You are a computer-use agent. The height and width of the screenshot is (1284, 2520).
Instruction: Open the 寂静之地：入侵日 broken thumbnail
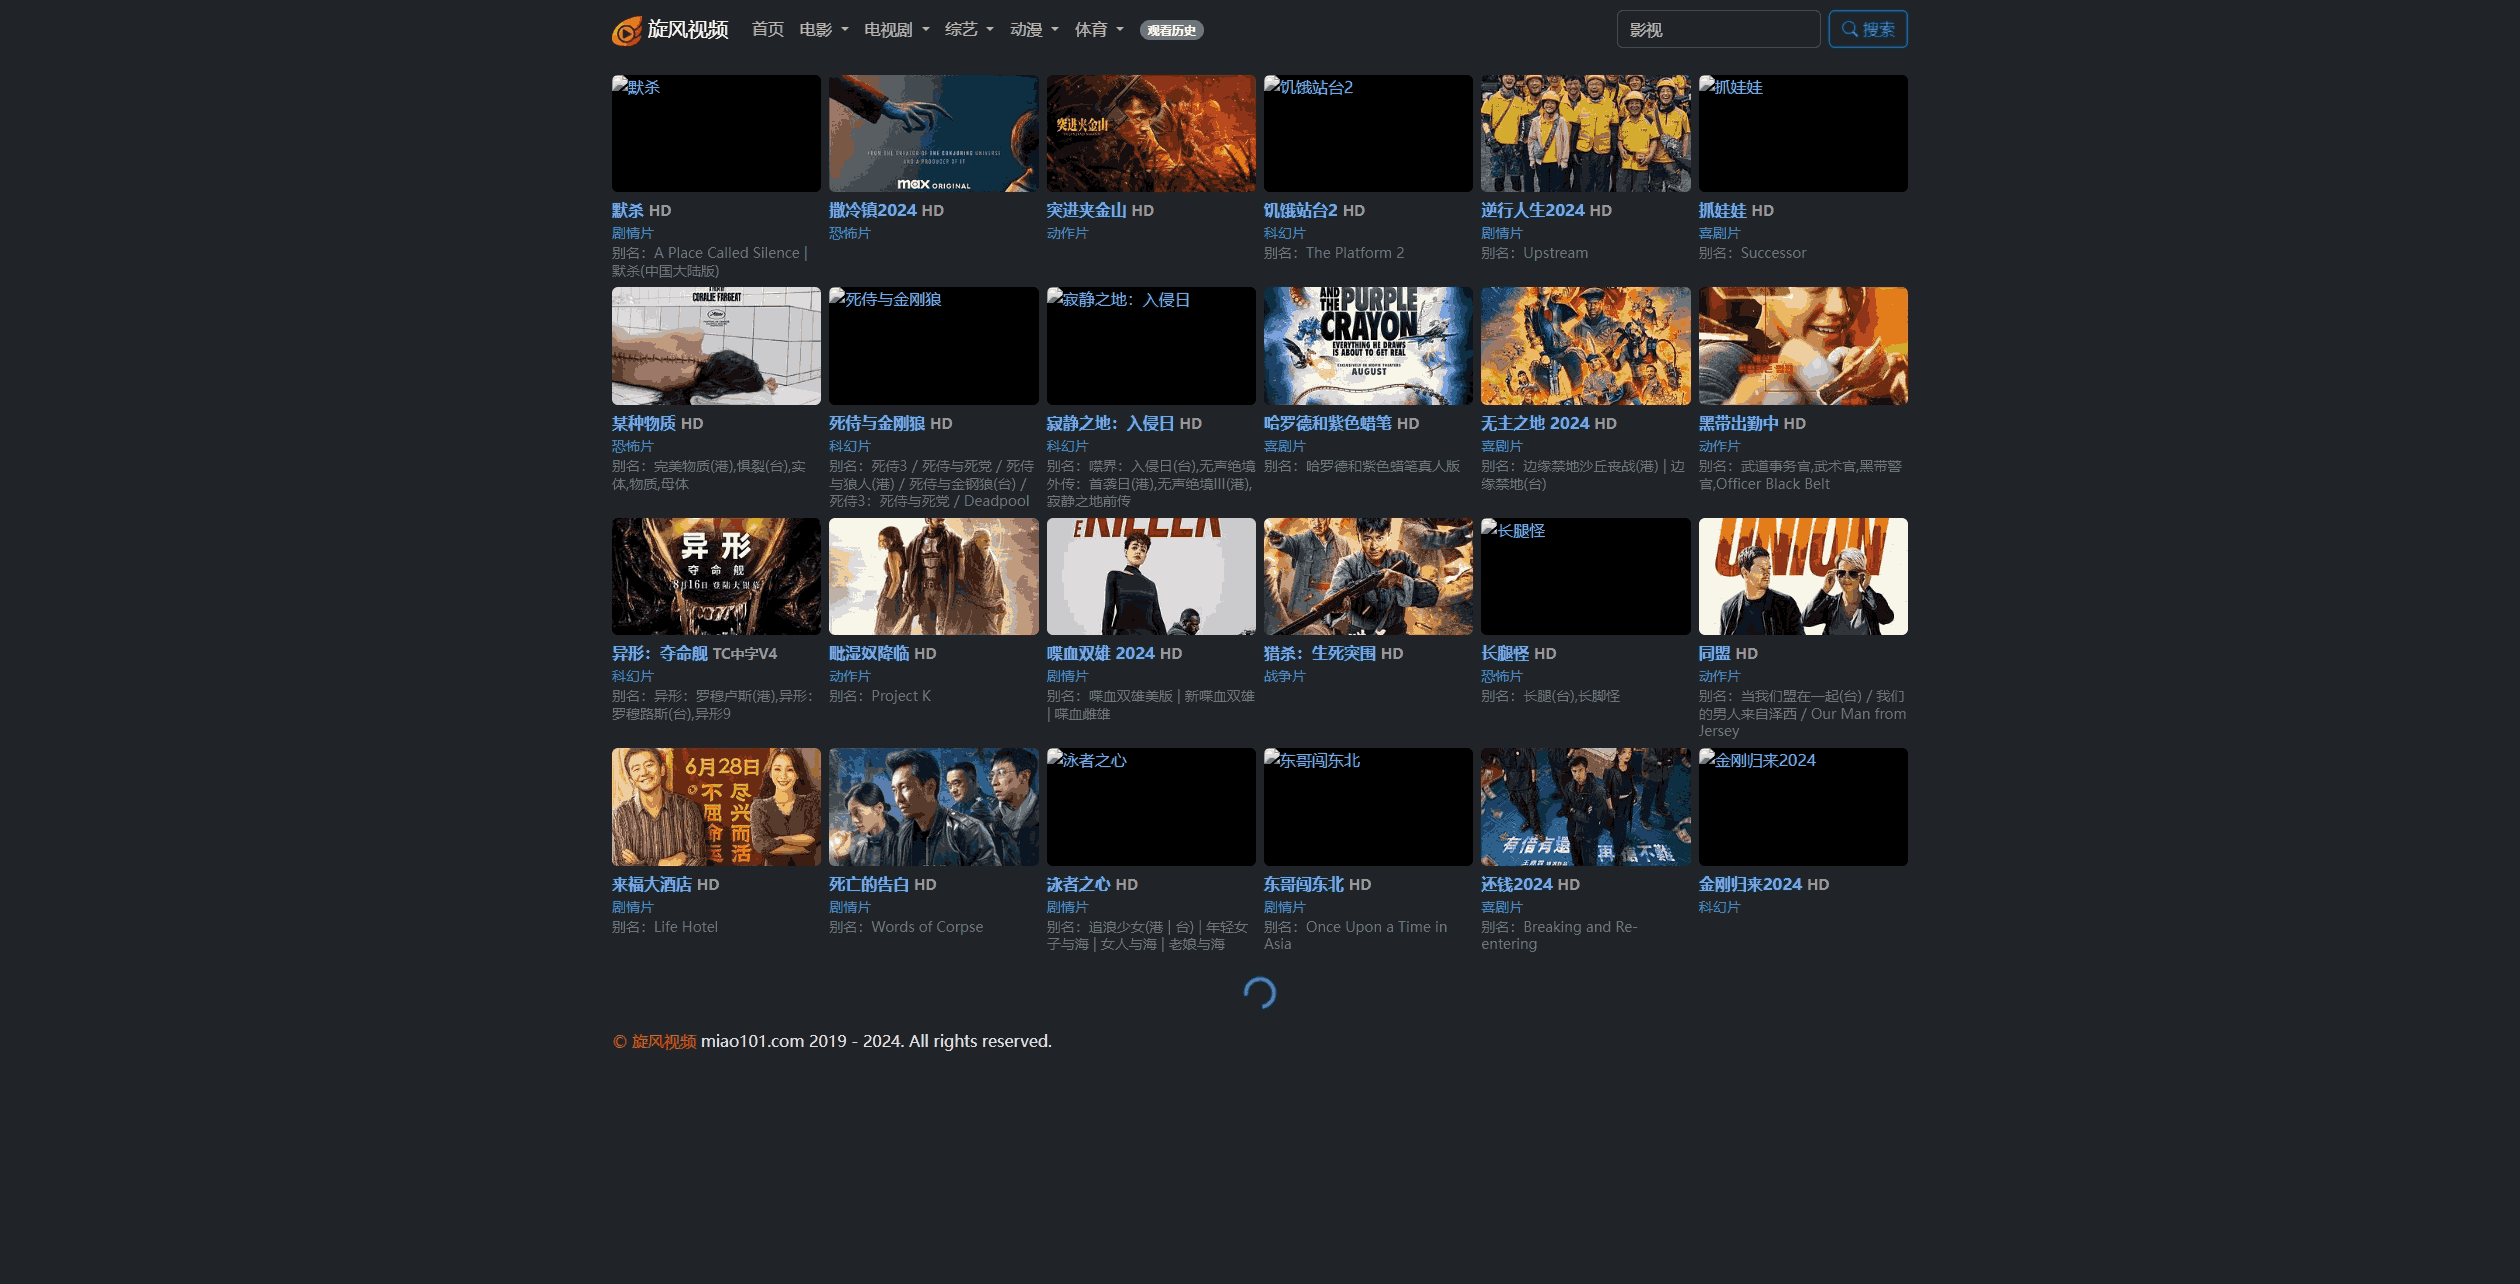(x=1151, y=346)
